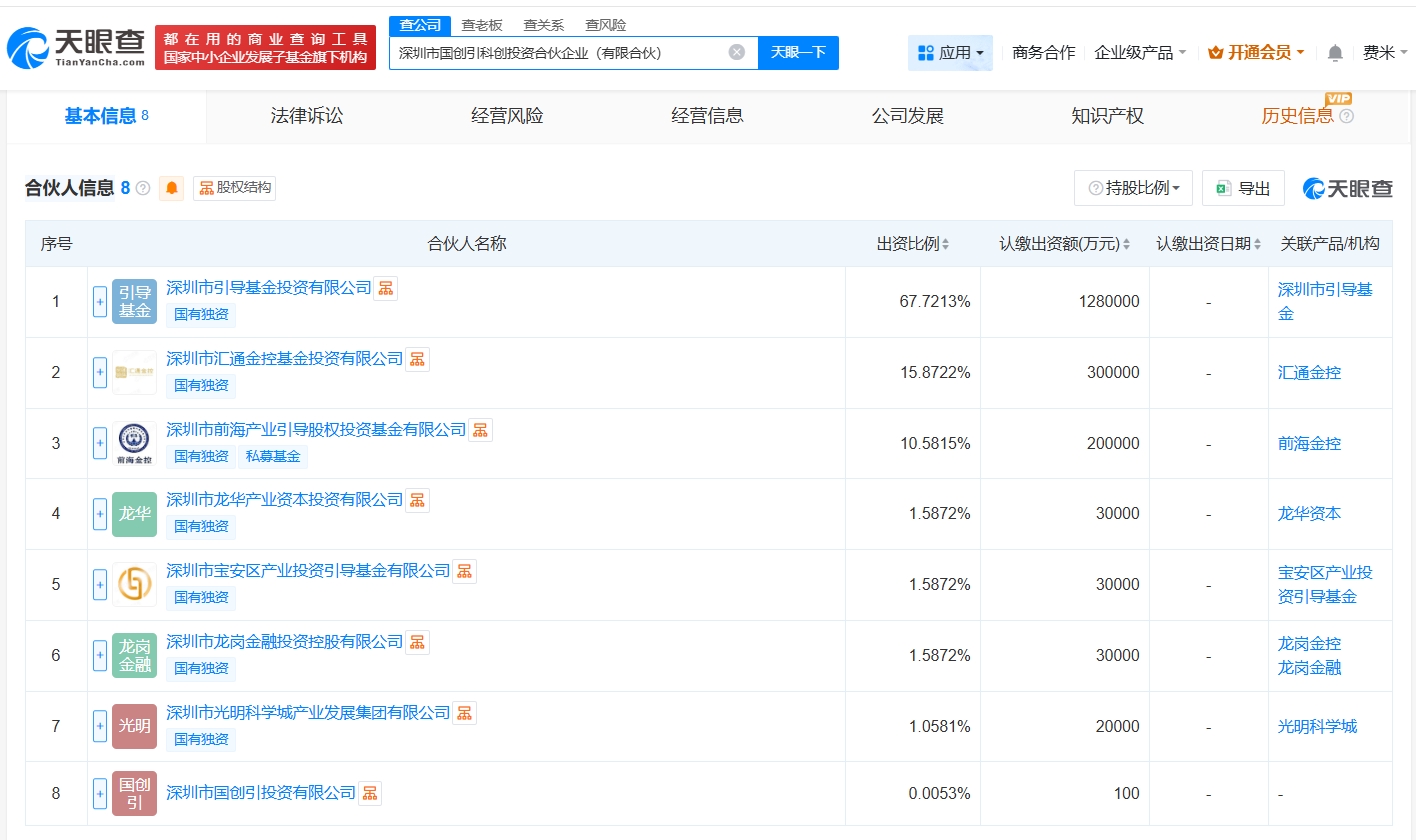1416x840 pixels.
Task: Click the 导出 export button
Action: click(1243, 188)
